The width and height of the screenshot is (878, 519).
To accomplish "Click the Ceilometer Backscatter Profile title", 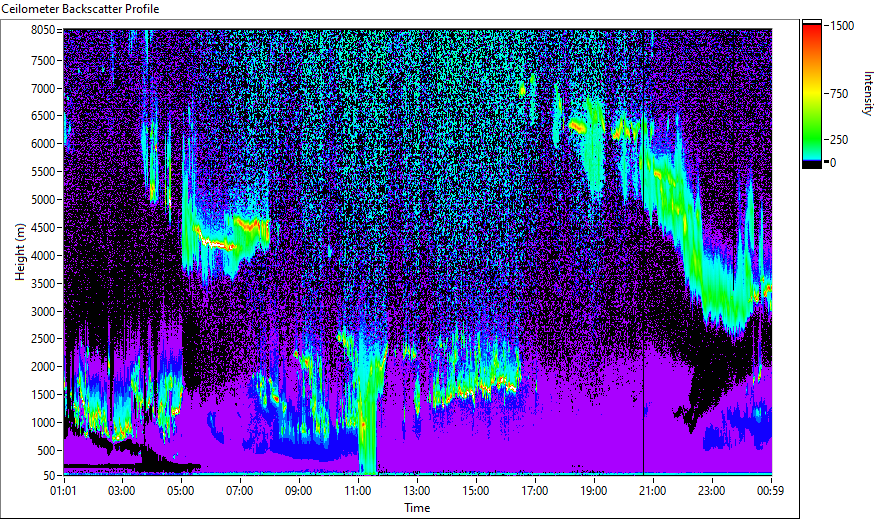I will (x=80, y=9).
